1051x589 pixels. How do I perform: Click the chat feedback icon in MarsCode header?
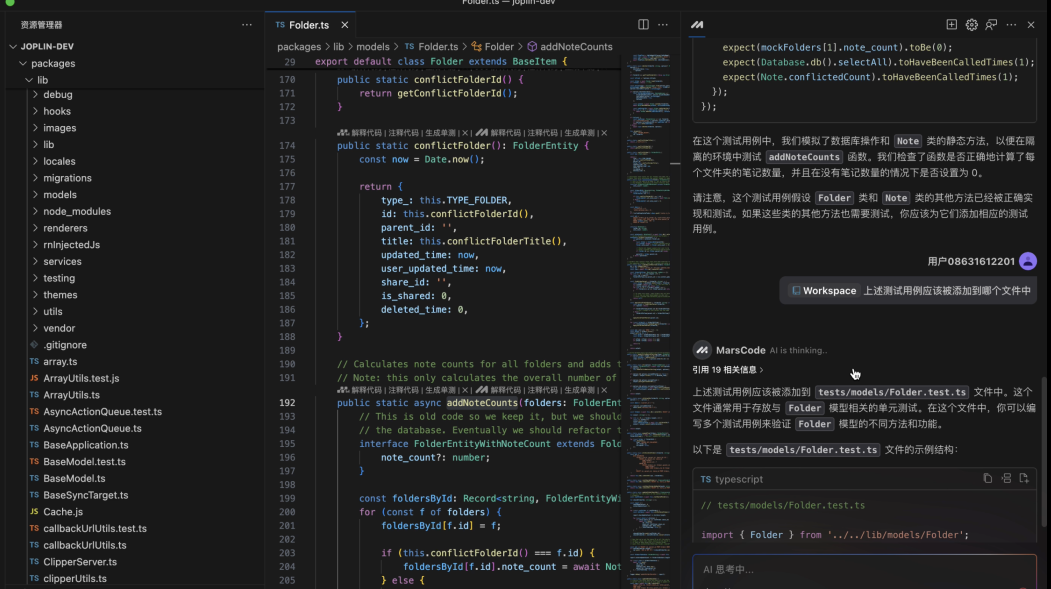[x=991, y=25]
